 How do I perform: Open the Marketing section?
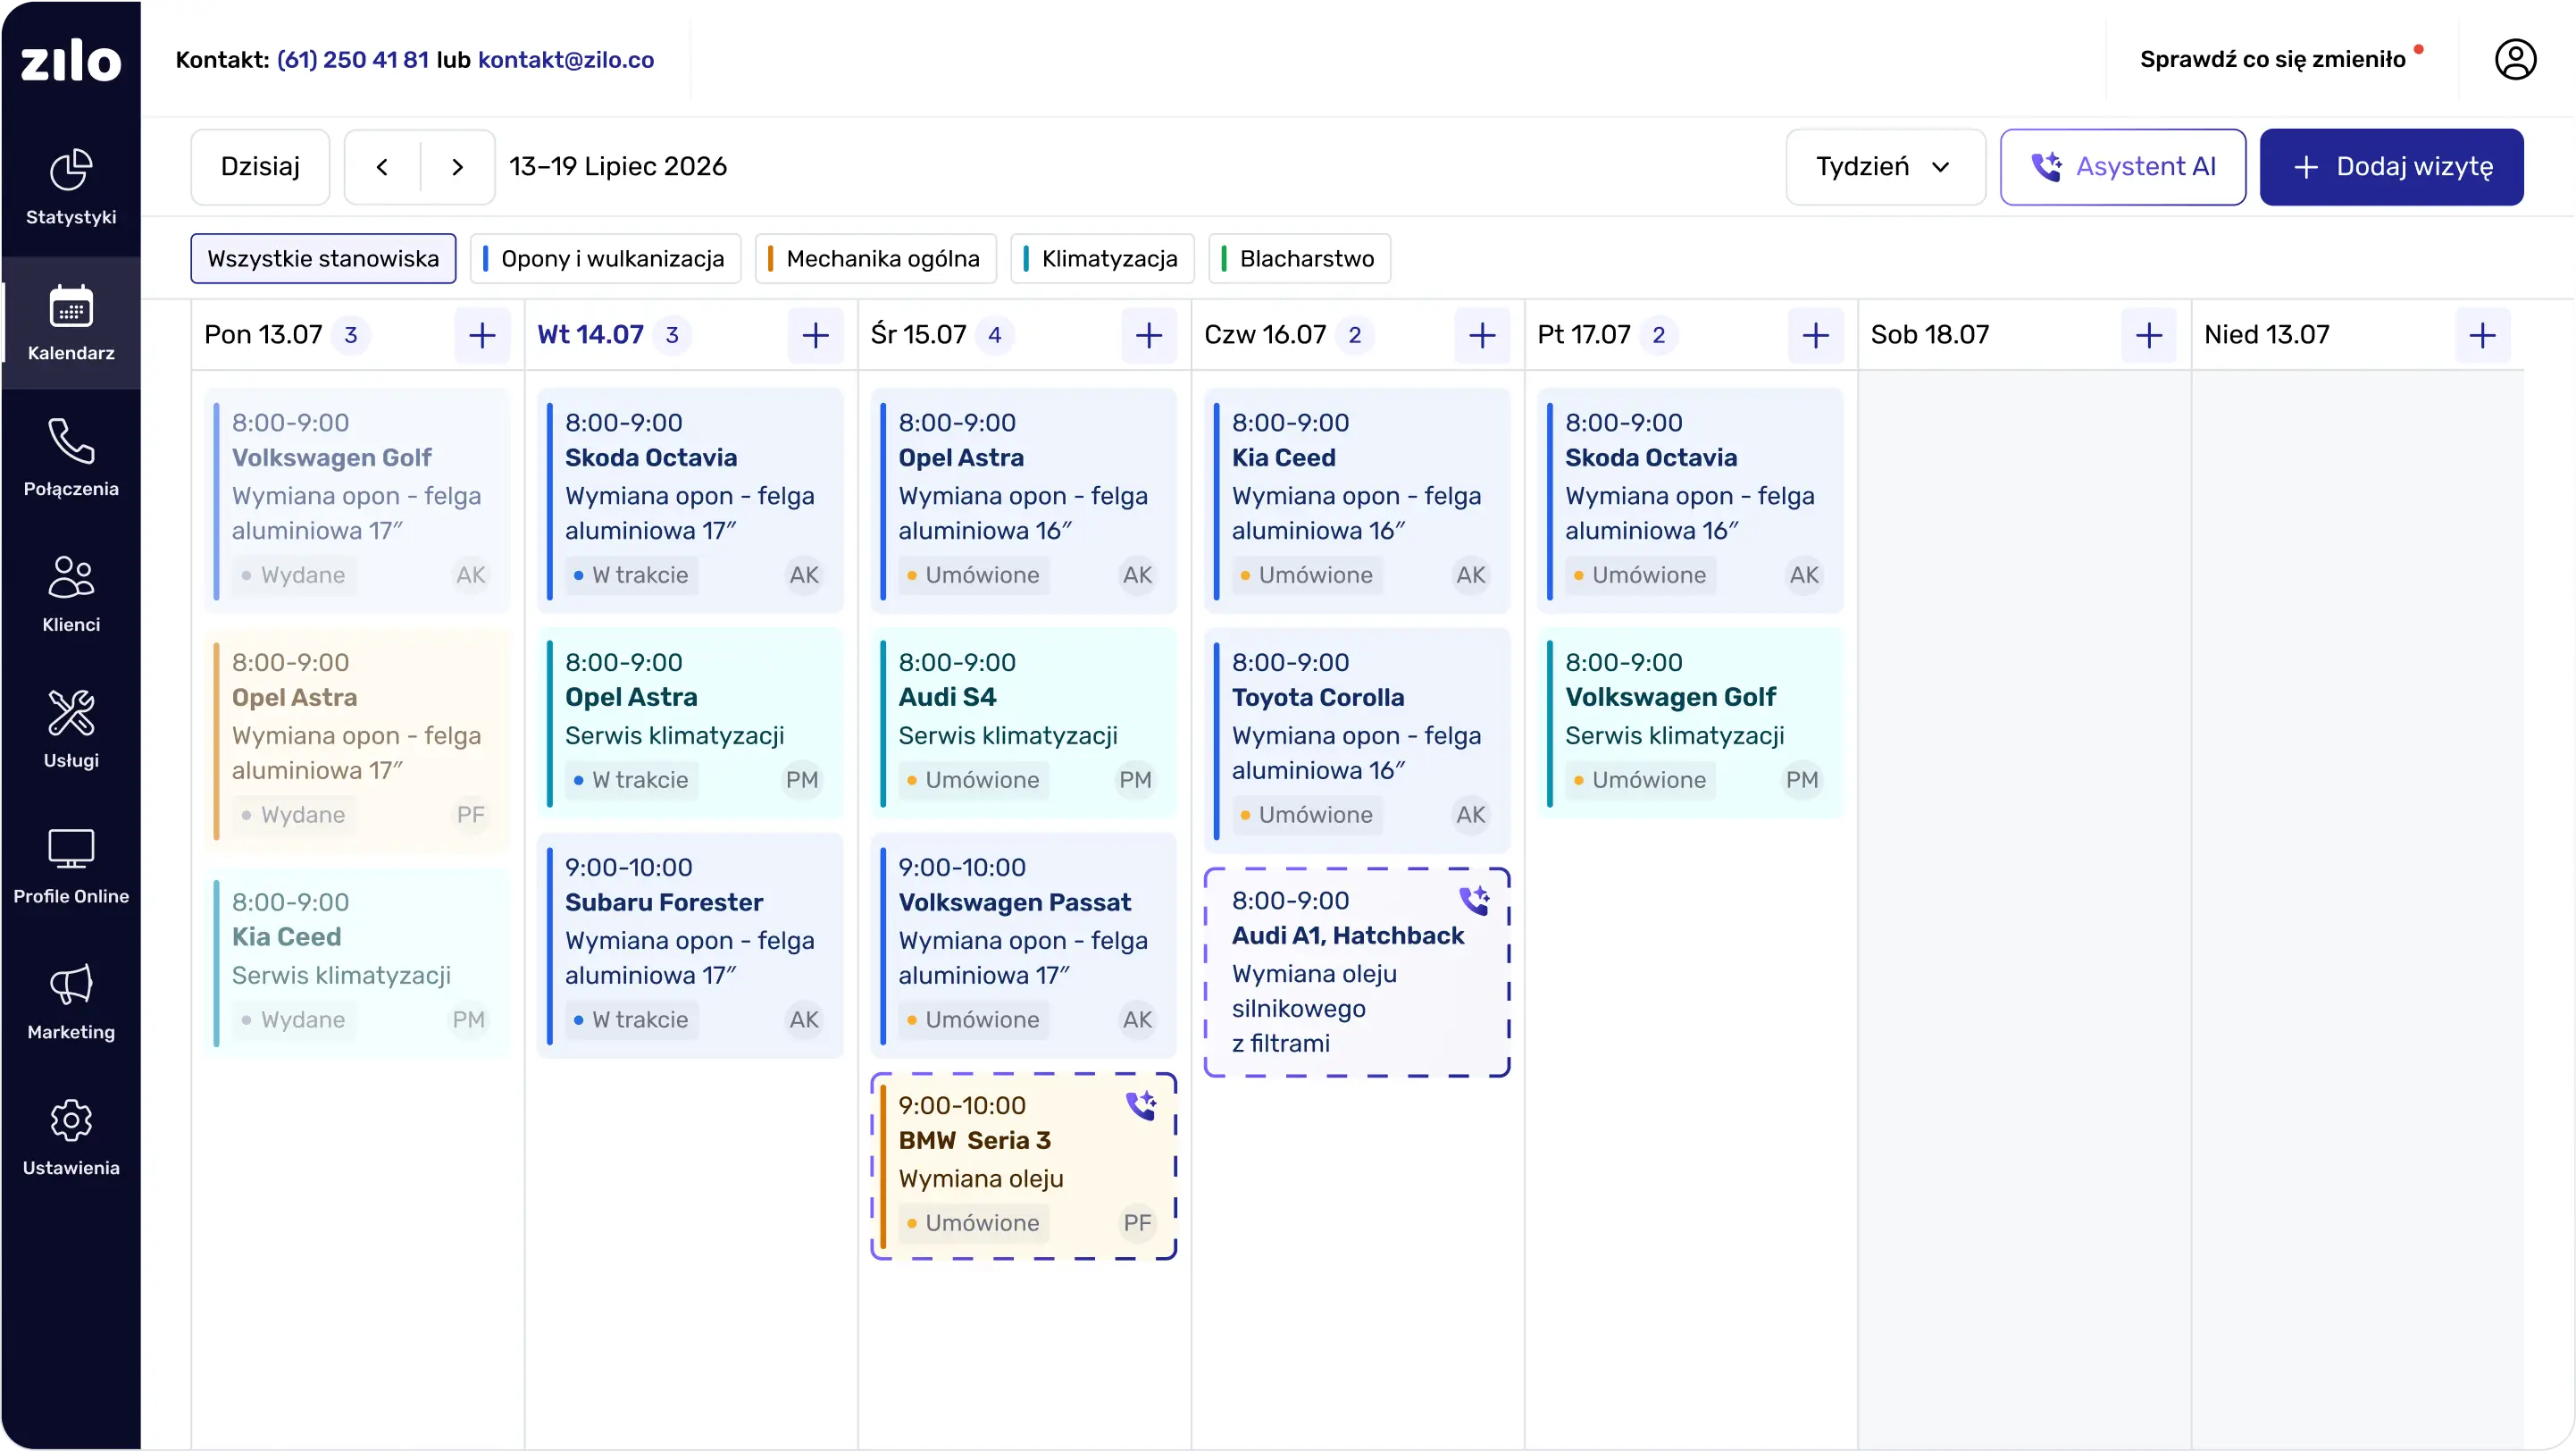pos(71,1002)
